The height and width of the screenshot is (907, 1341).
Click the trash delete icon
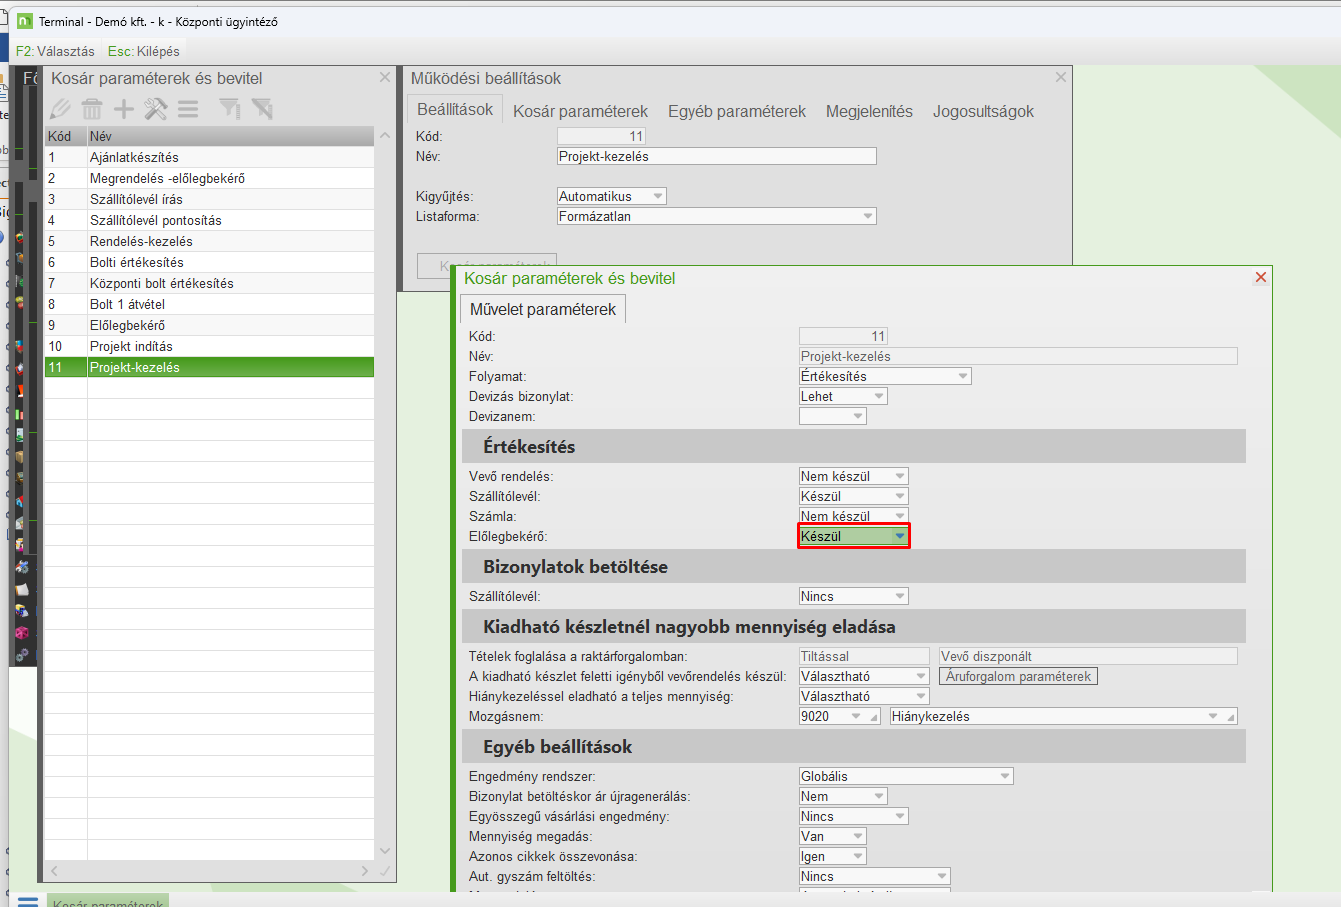pos(92,109)
